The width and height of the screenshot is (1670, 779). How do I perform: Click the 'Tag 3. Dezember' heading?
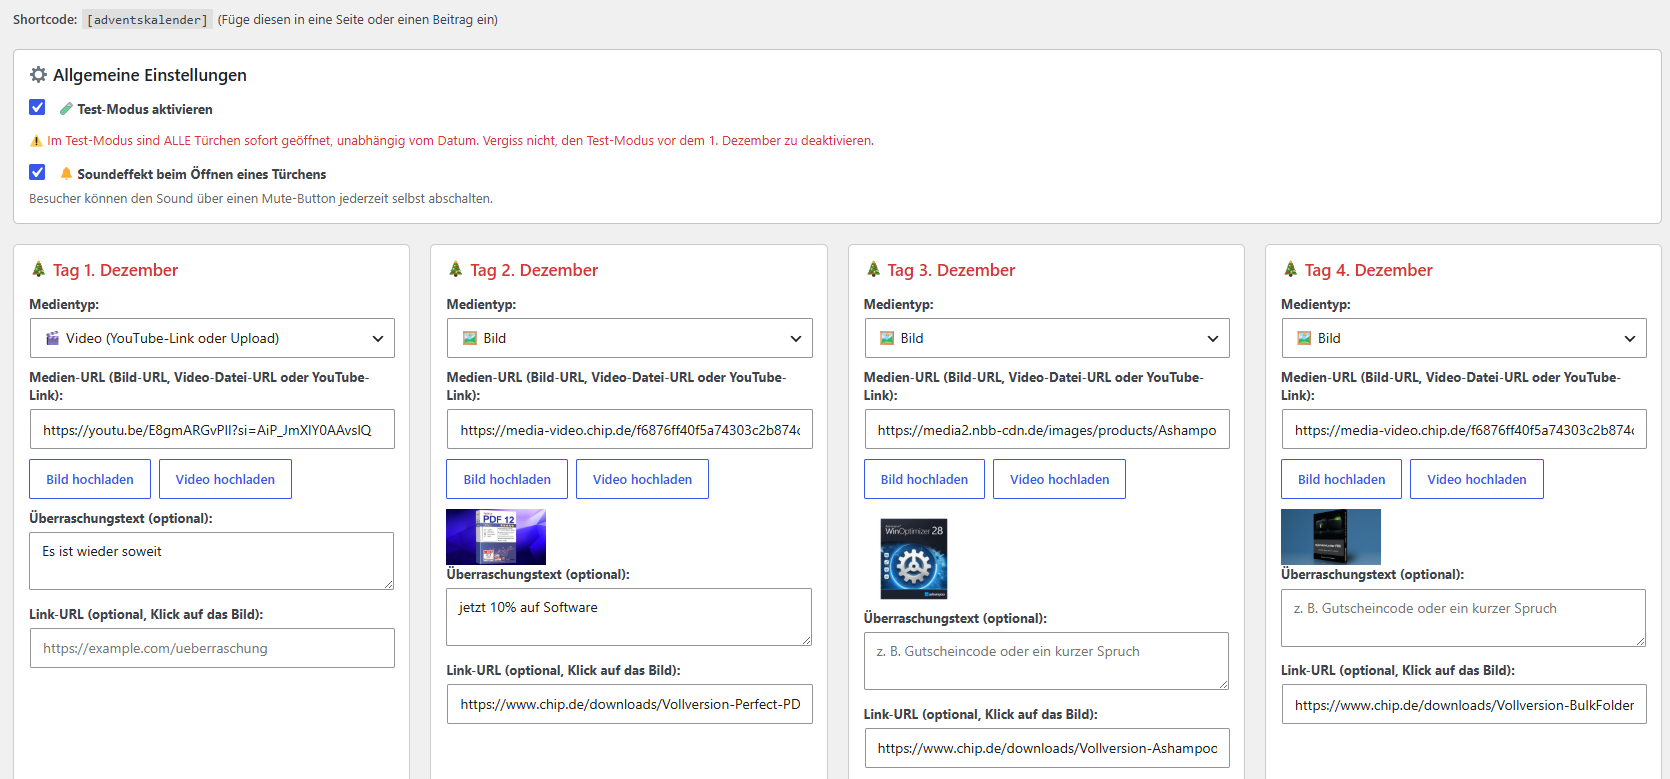[x=951, y=270]
